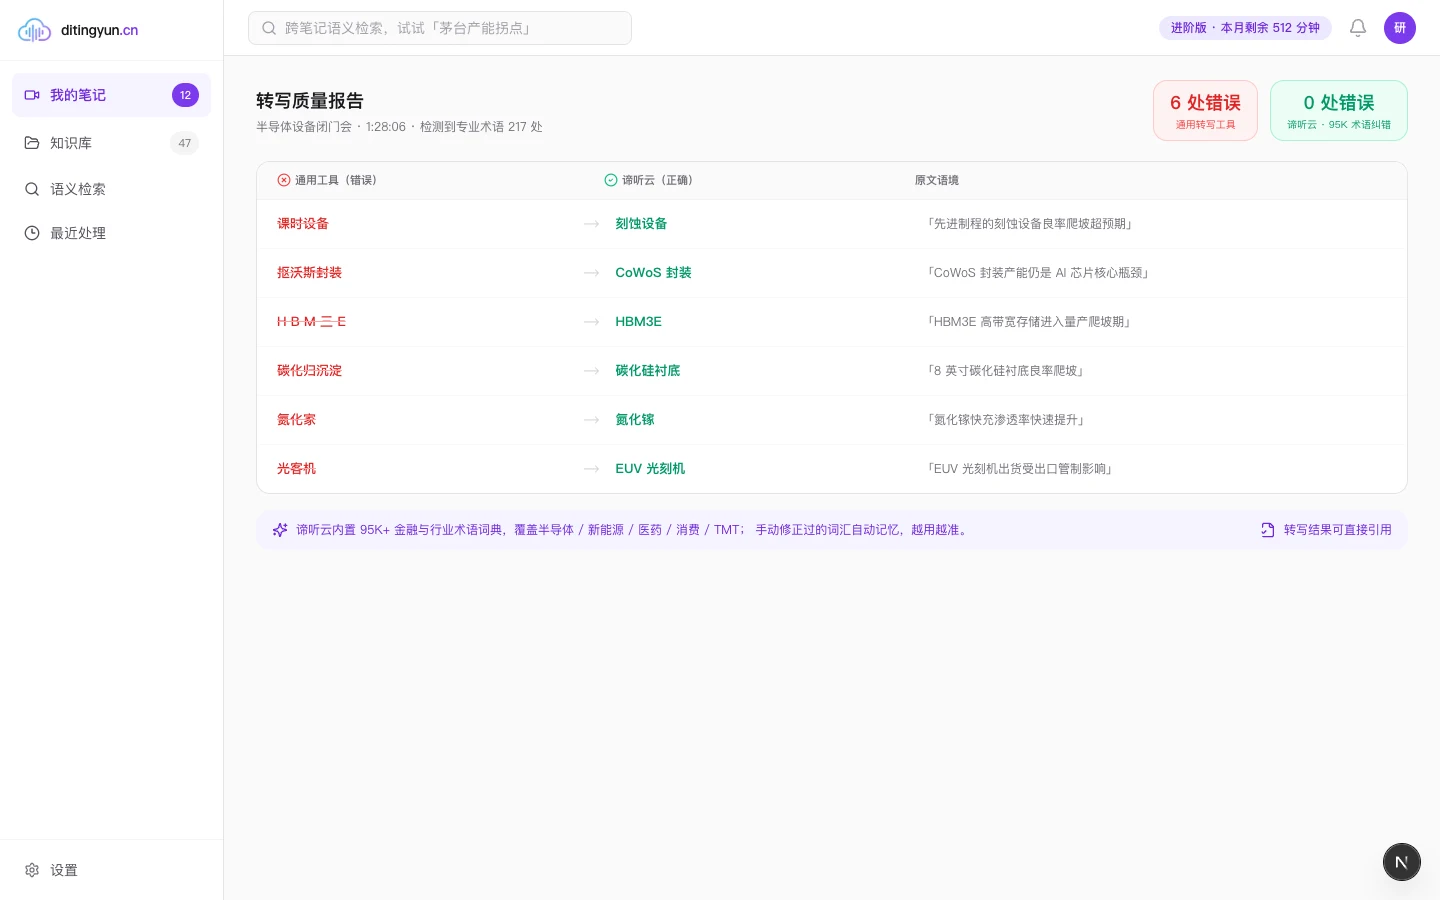This screenshot has width=1440, height=900.
Task: Click the corrected term 刻蚀设备
Action: [641, 224]
